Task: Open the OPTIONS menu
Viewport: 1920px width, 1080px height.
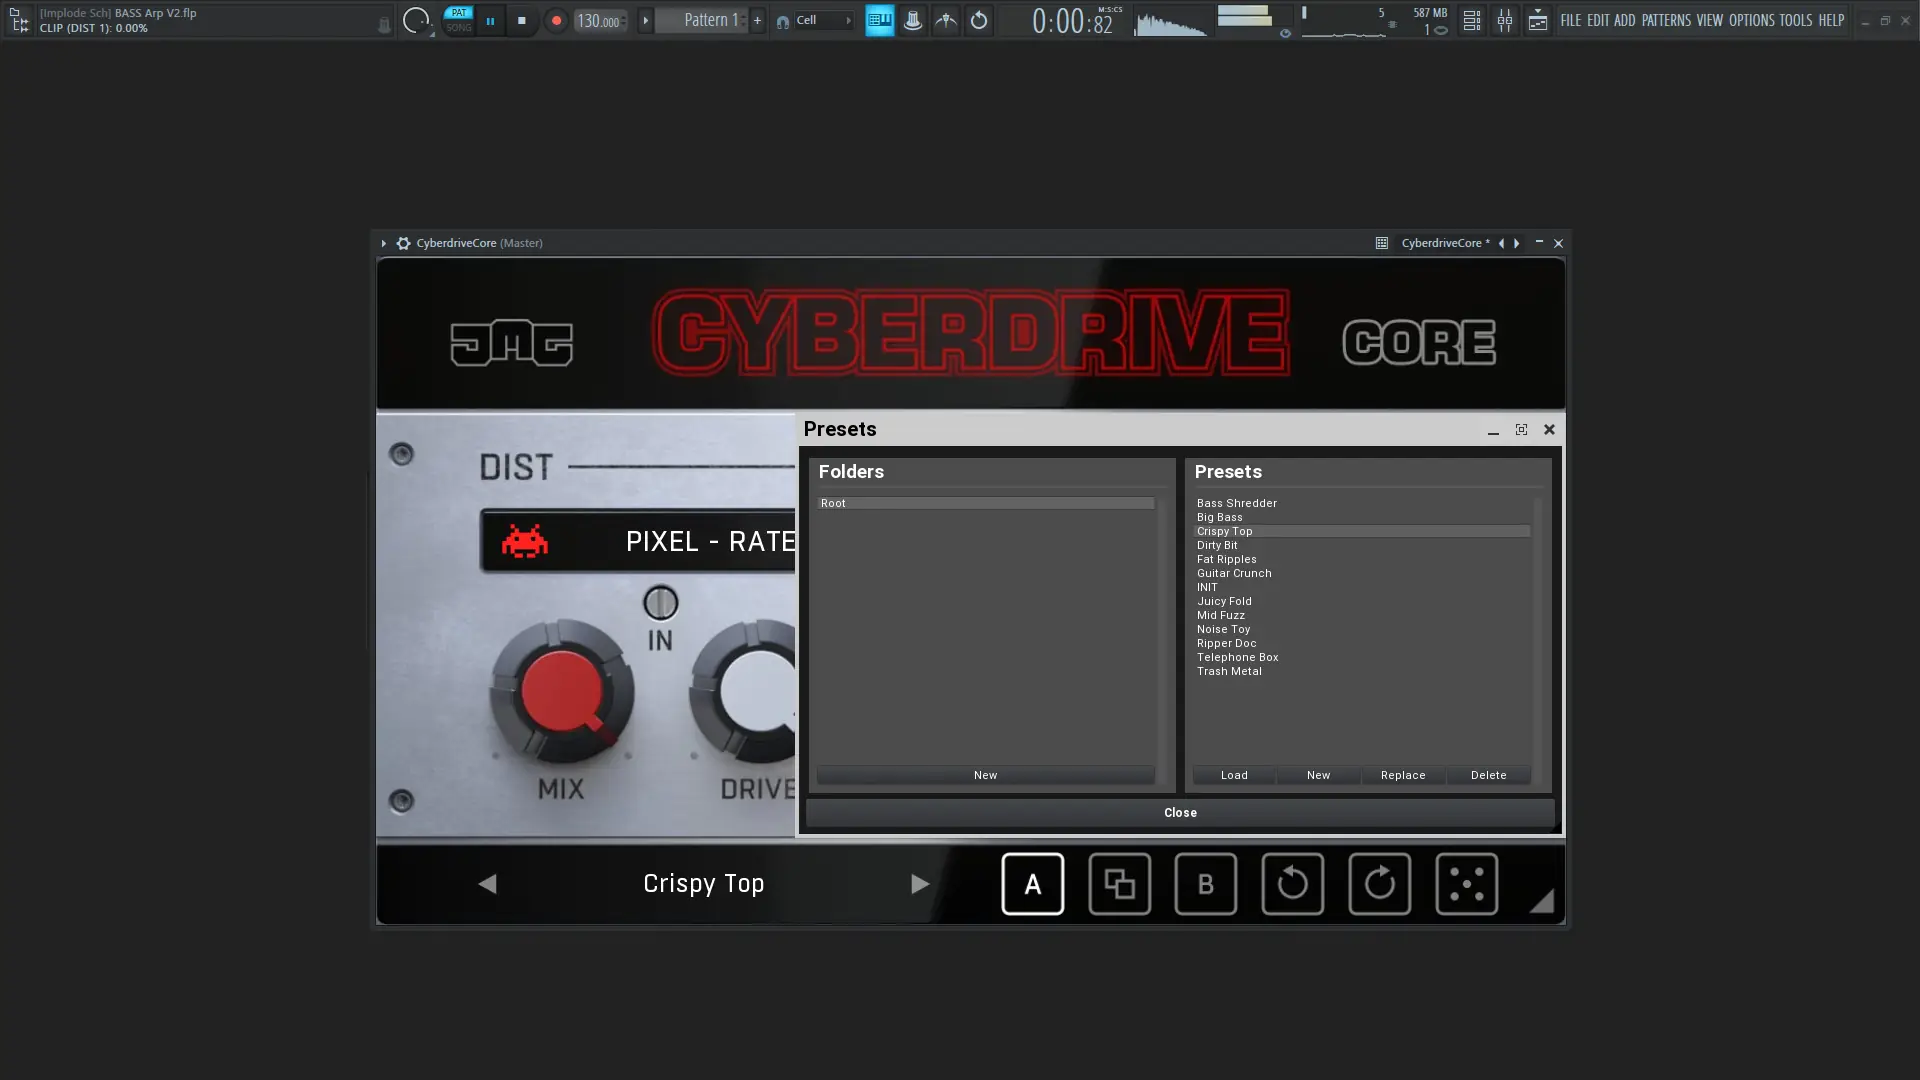Action: point(1751,20)
